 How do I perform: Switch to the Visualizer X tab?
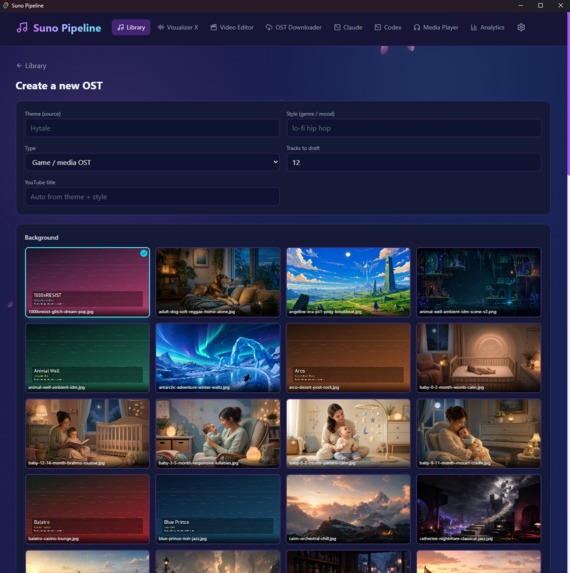tap(178, 27)
